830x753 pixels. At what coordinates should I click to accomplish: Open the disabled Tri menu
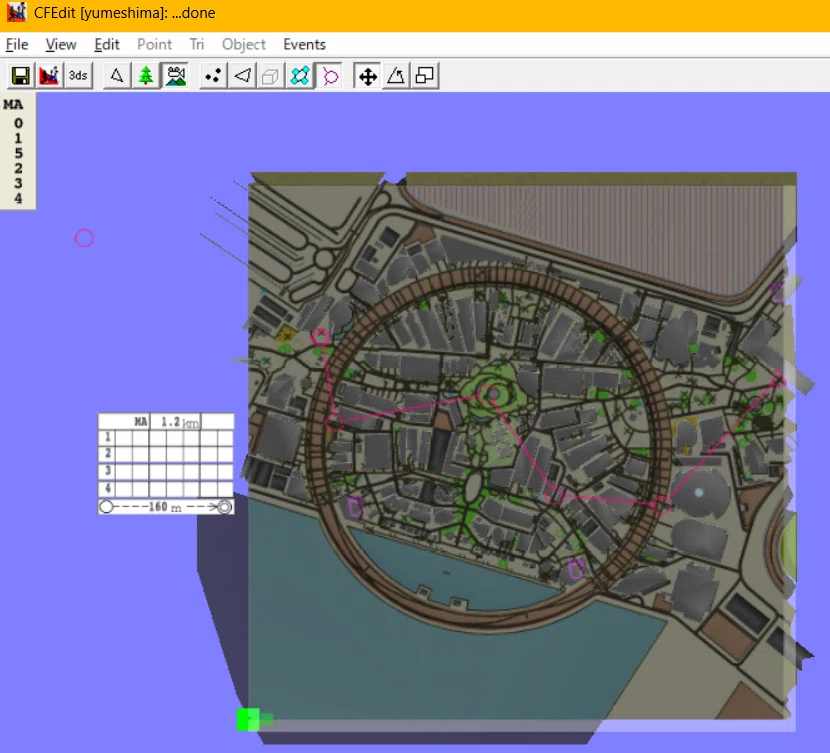(197, 44)
